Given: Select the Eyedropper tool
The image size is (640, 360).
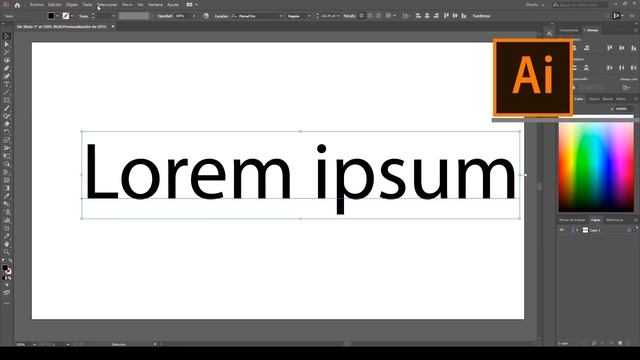Looking at the screenshot, I should point(7,196).
